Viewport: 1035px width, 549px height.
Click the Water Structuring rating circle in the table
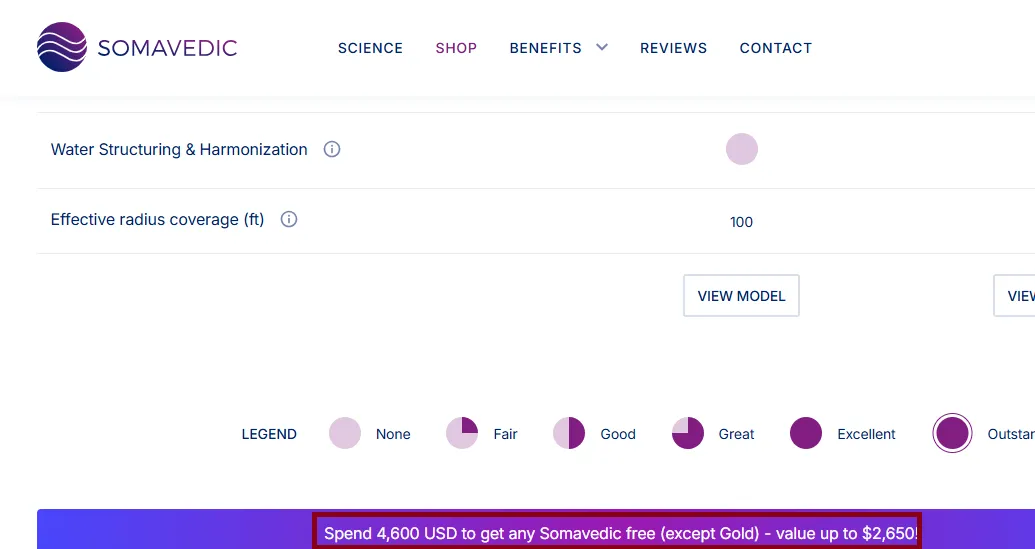tap(741, 149)
